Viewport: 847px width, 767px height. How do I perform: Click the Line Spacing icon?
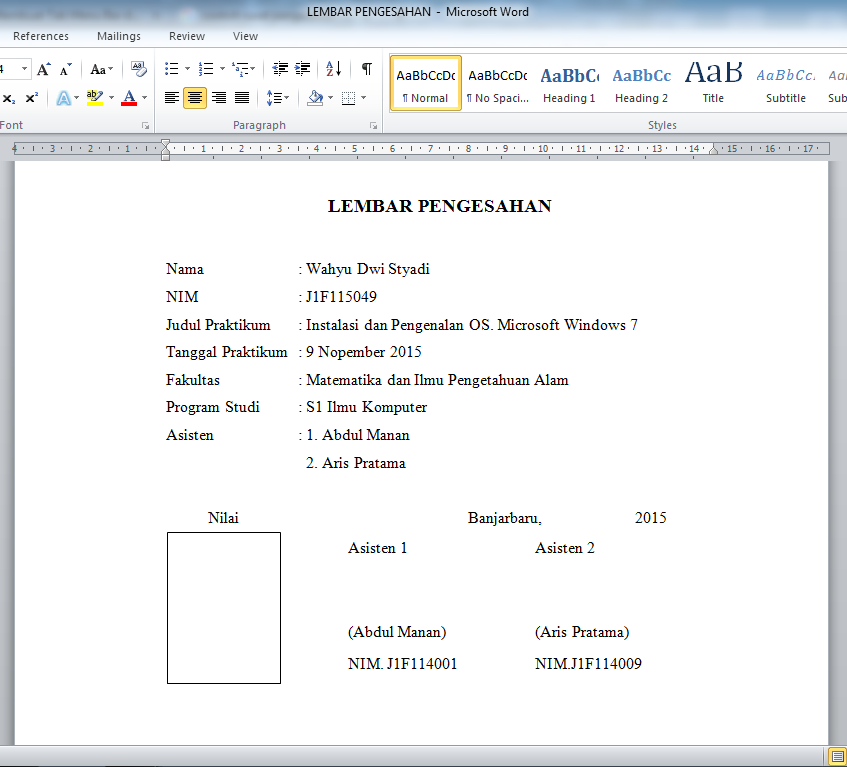point(274,98)
